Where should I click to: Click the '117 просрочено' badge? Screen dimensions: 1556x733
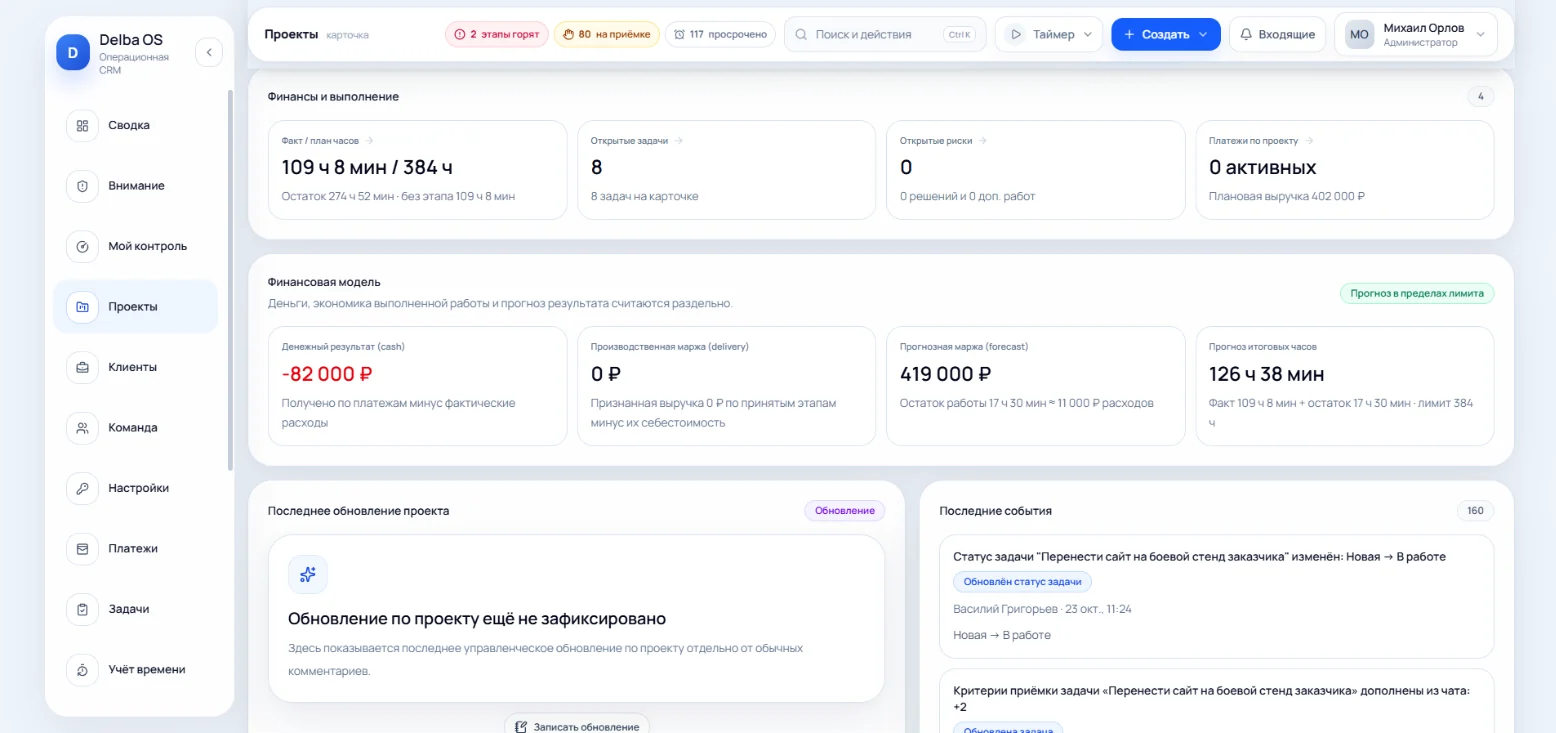[x=720, y=34]
